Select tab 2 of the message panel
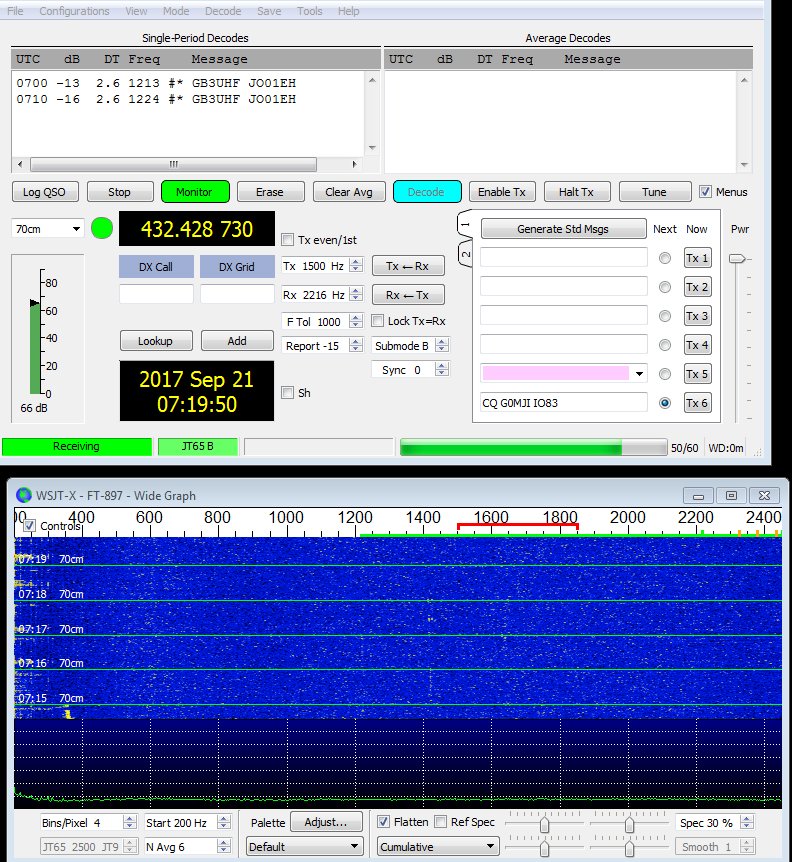This screenshot has height=862, width=792. [x=465, y=255]
